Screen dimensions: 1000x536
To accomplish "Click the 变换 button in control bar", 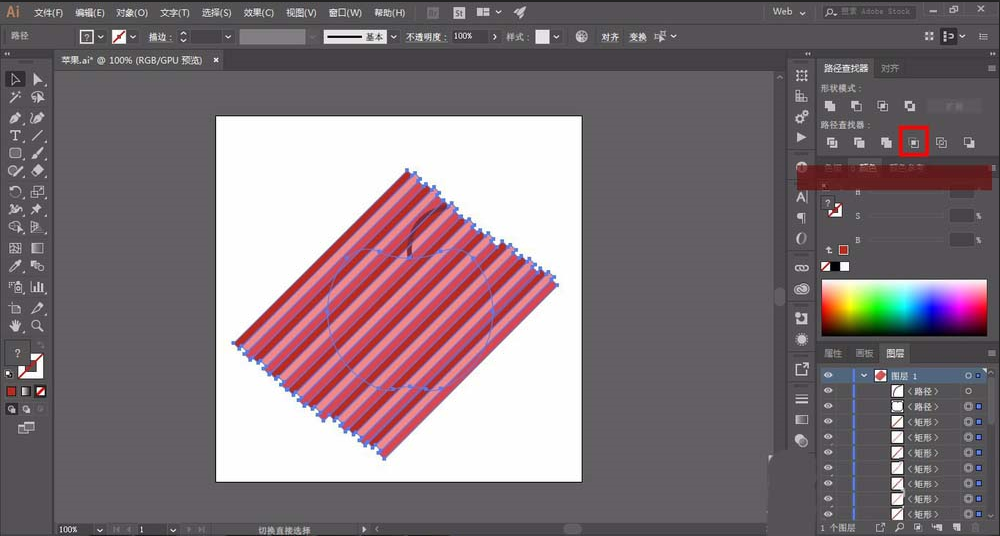I will coord(638,37).
